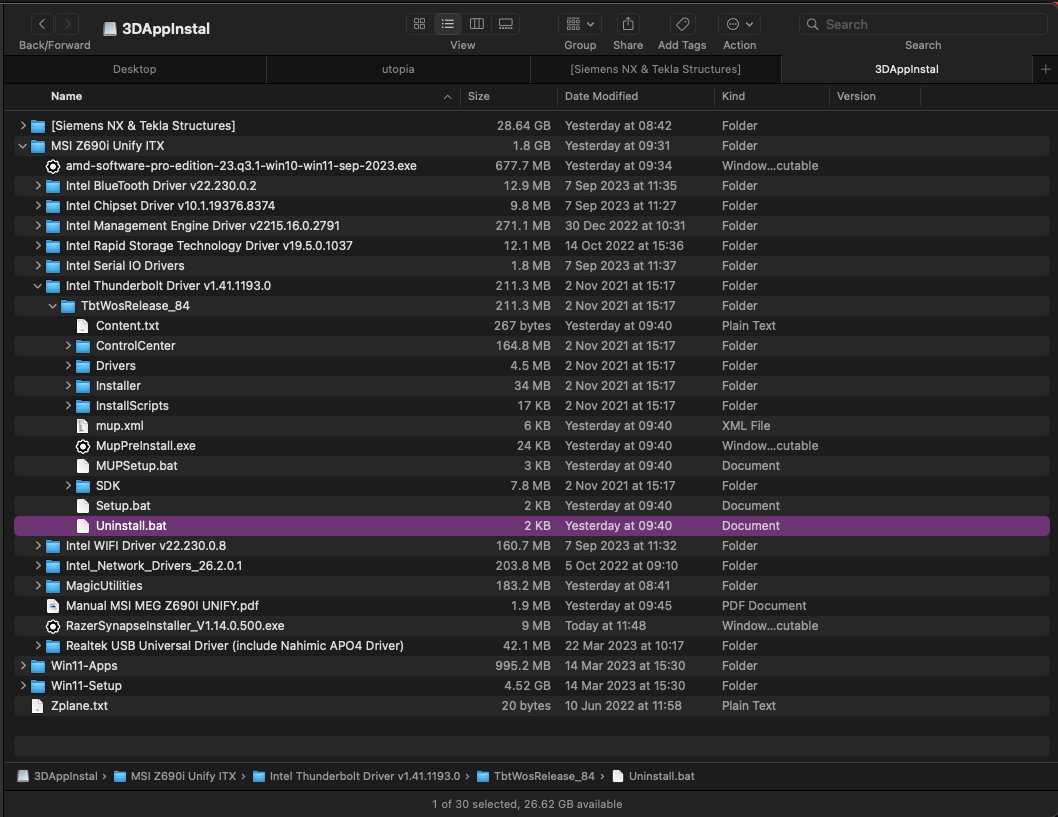1058x817 pixels.
Task: Collapse the MSI Z690i Unify ITX folder
Action: (22, 145)
